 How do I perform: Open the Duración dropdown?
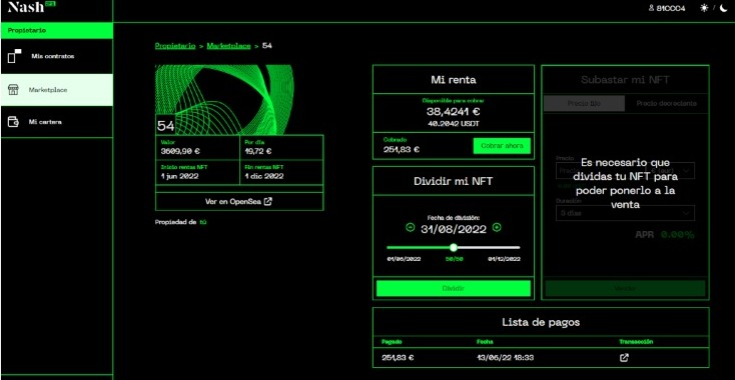(x=625, y=213)
